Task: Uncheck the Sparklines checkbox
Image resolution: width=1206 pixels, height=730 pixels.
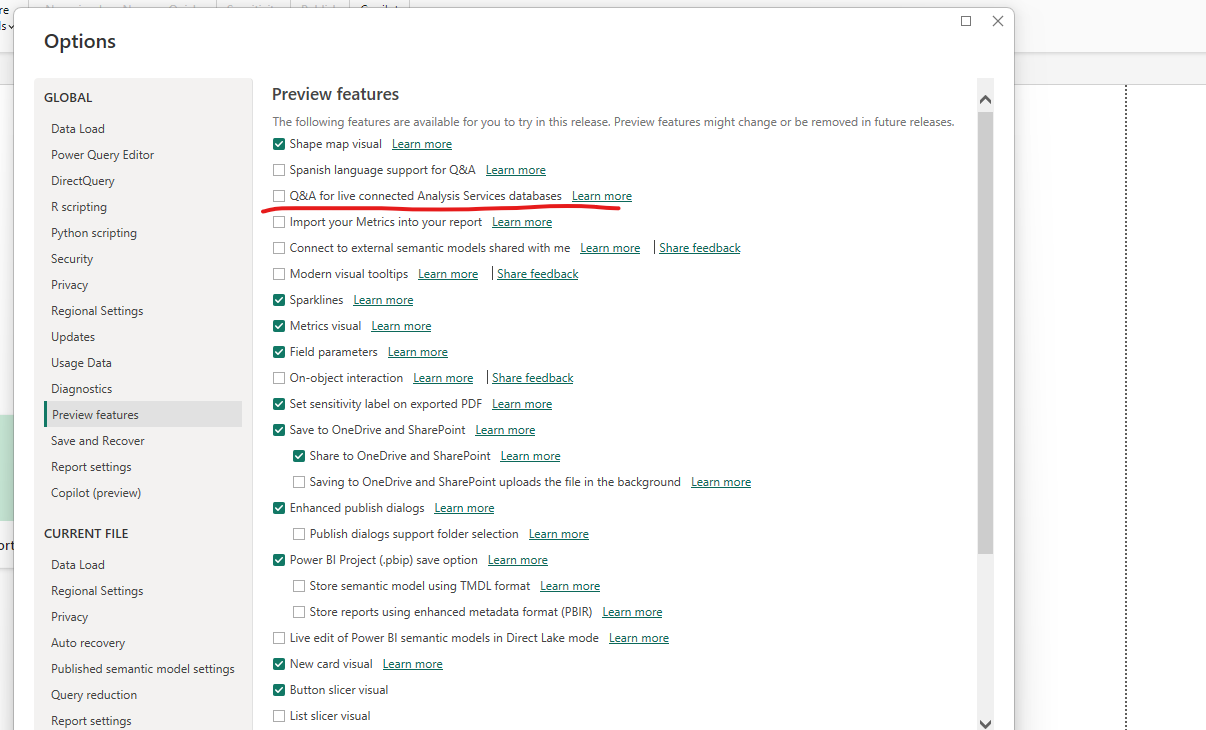Action: (x=279, y=300)
